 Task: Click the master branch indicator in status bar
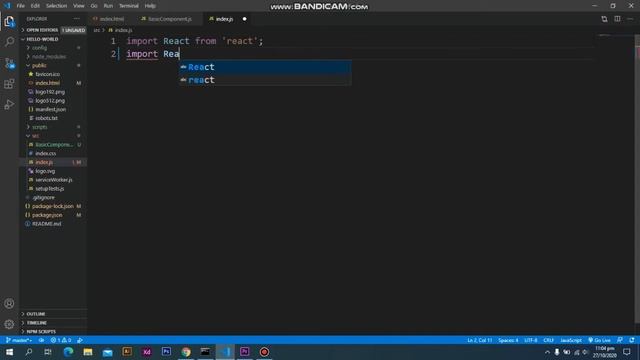tap(19, 340)
